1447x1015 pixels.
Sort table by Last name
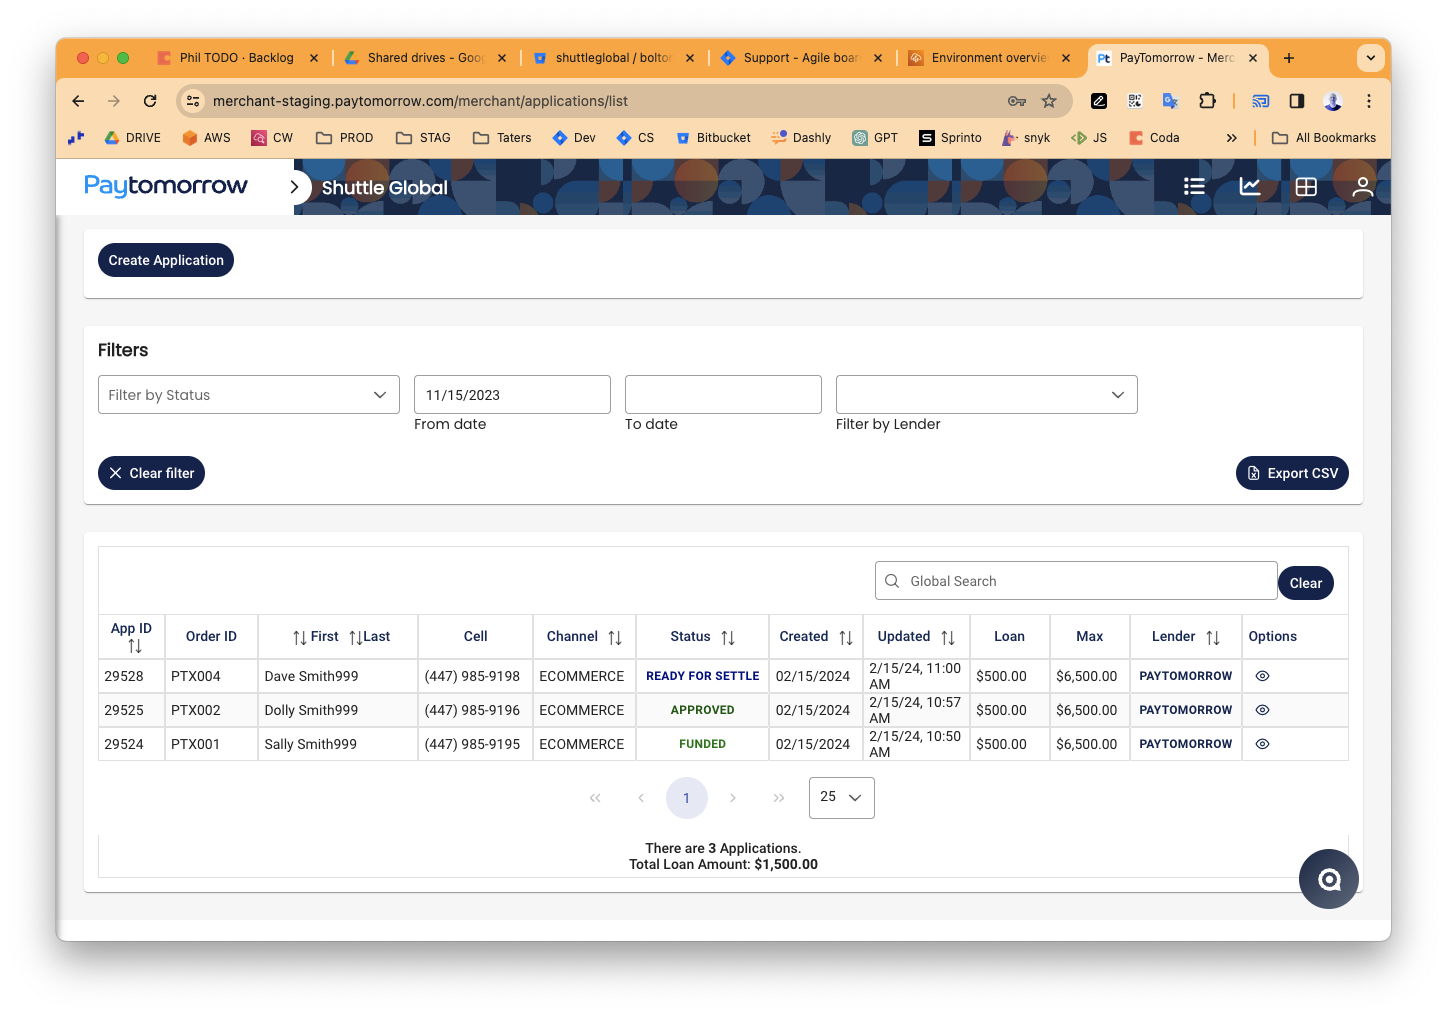[356, 637]
